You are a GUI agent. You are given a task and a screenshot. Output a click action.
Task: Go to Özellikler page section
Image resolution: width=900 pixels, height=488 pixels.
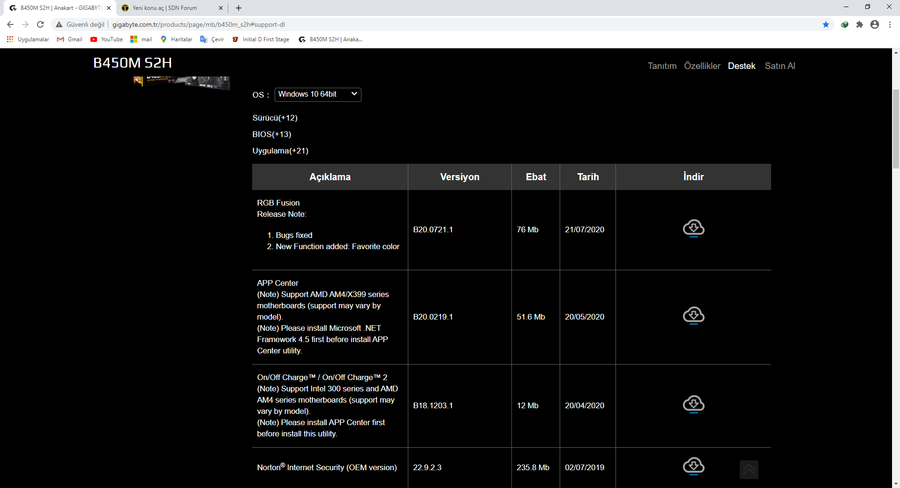click(701, 66)
